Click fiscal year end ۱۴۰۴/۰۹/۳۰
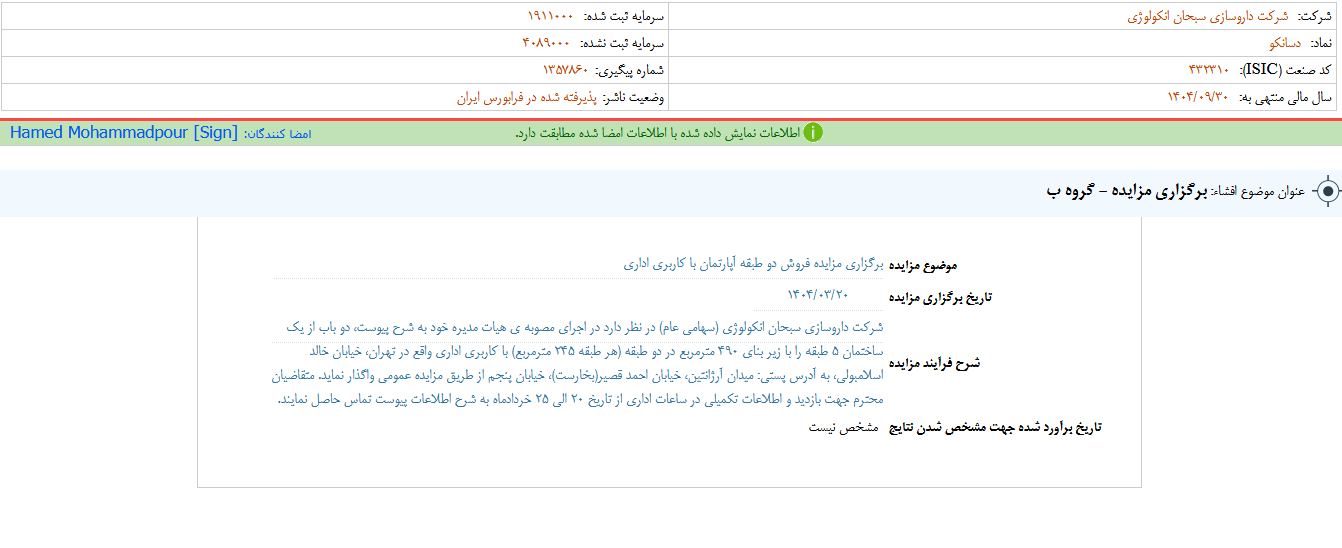The width and height of the screenshot is (1342, 548). click(1198, 97)
